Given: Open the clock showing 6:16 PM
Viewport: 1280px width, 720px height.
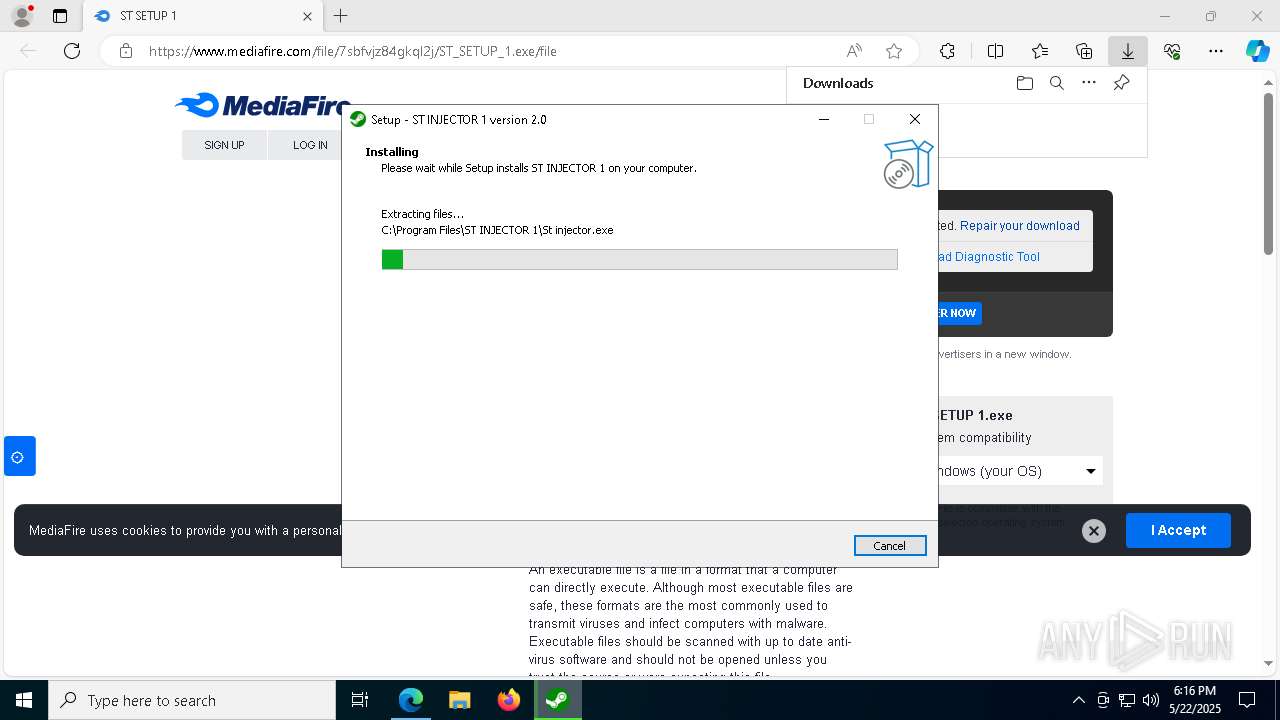Looking at the screenshot, I should (x=1194, y=700).
